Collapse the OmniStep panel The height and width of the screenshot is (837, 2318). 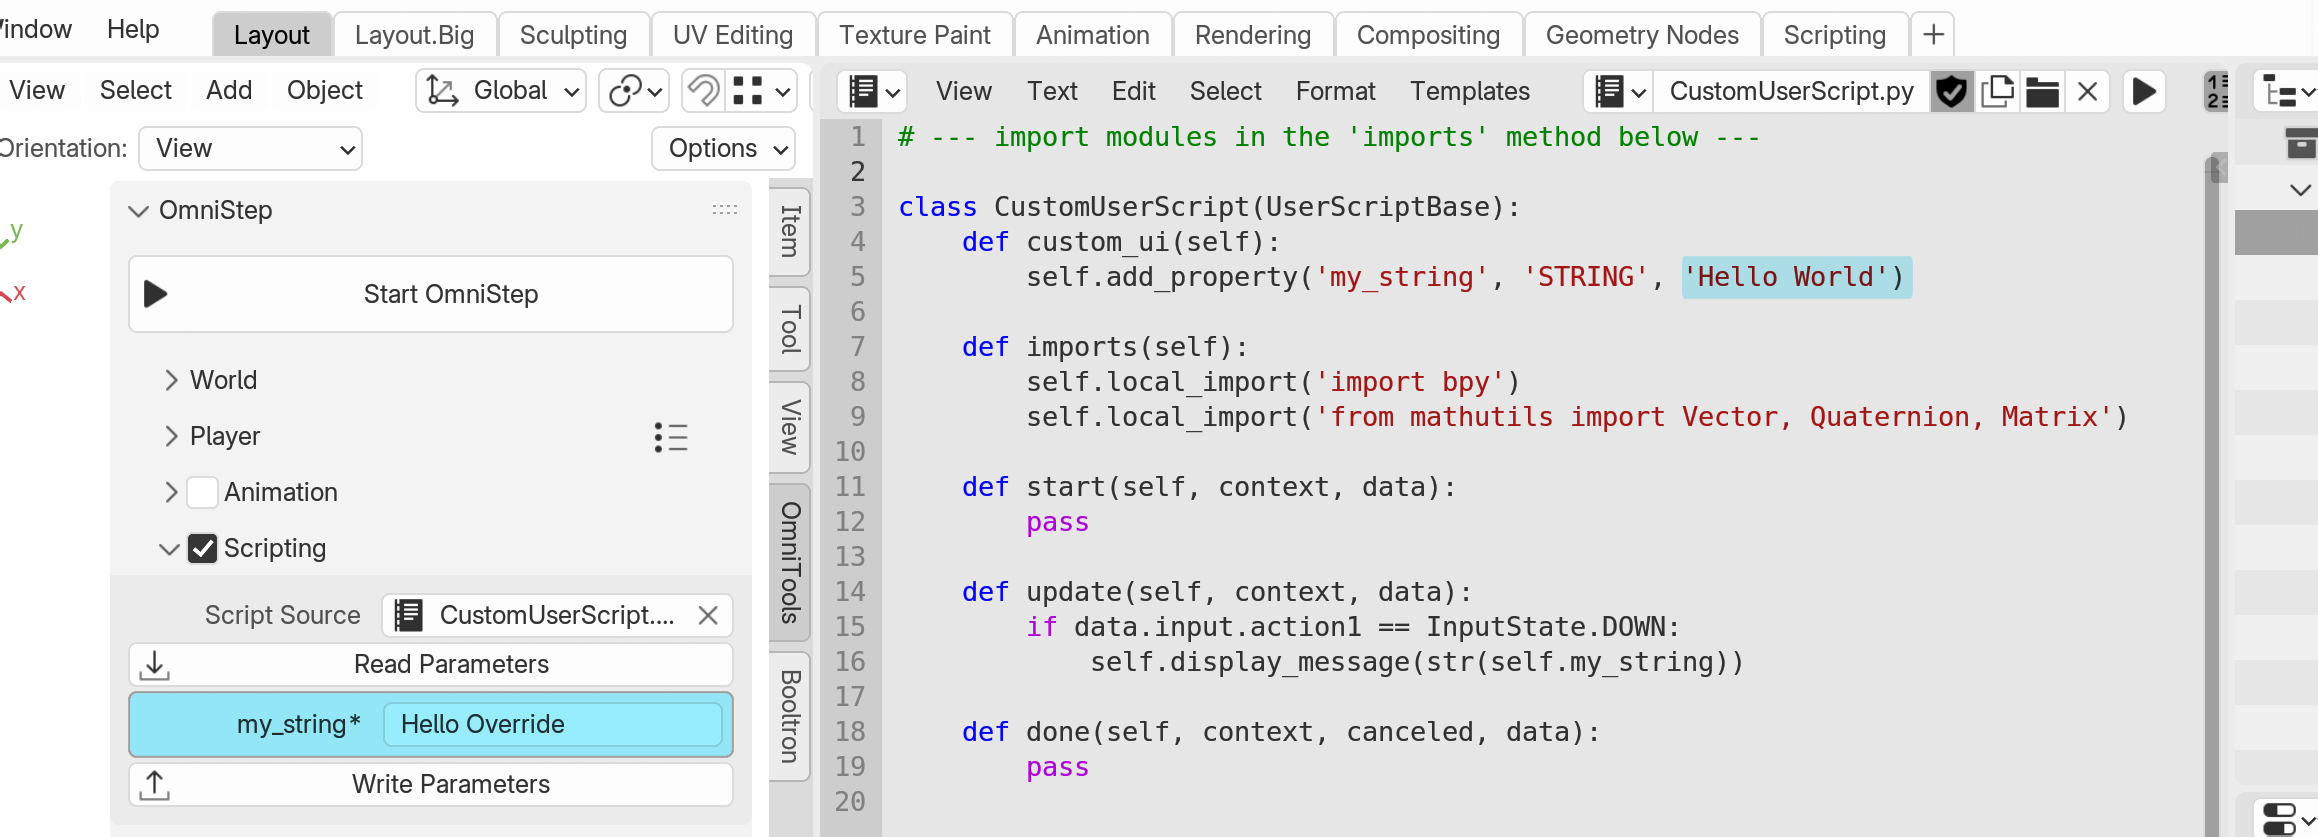138,211
